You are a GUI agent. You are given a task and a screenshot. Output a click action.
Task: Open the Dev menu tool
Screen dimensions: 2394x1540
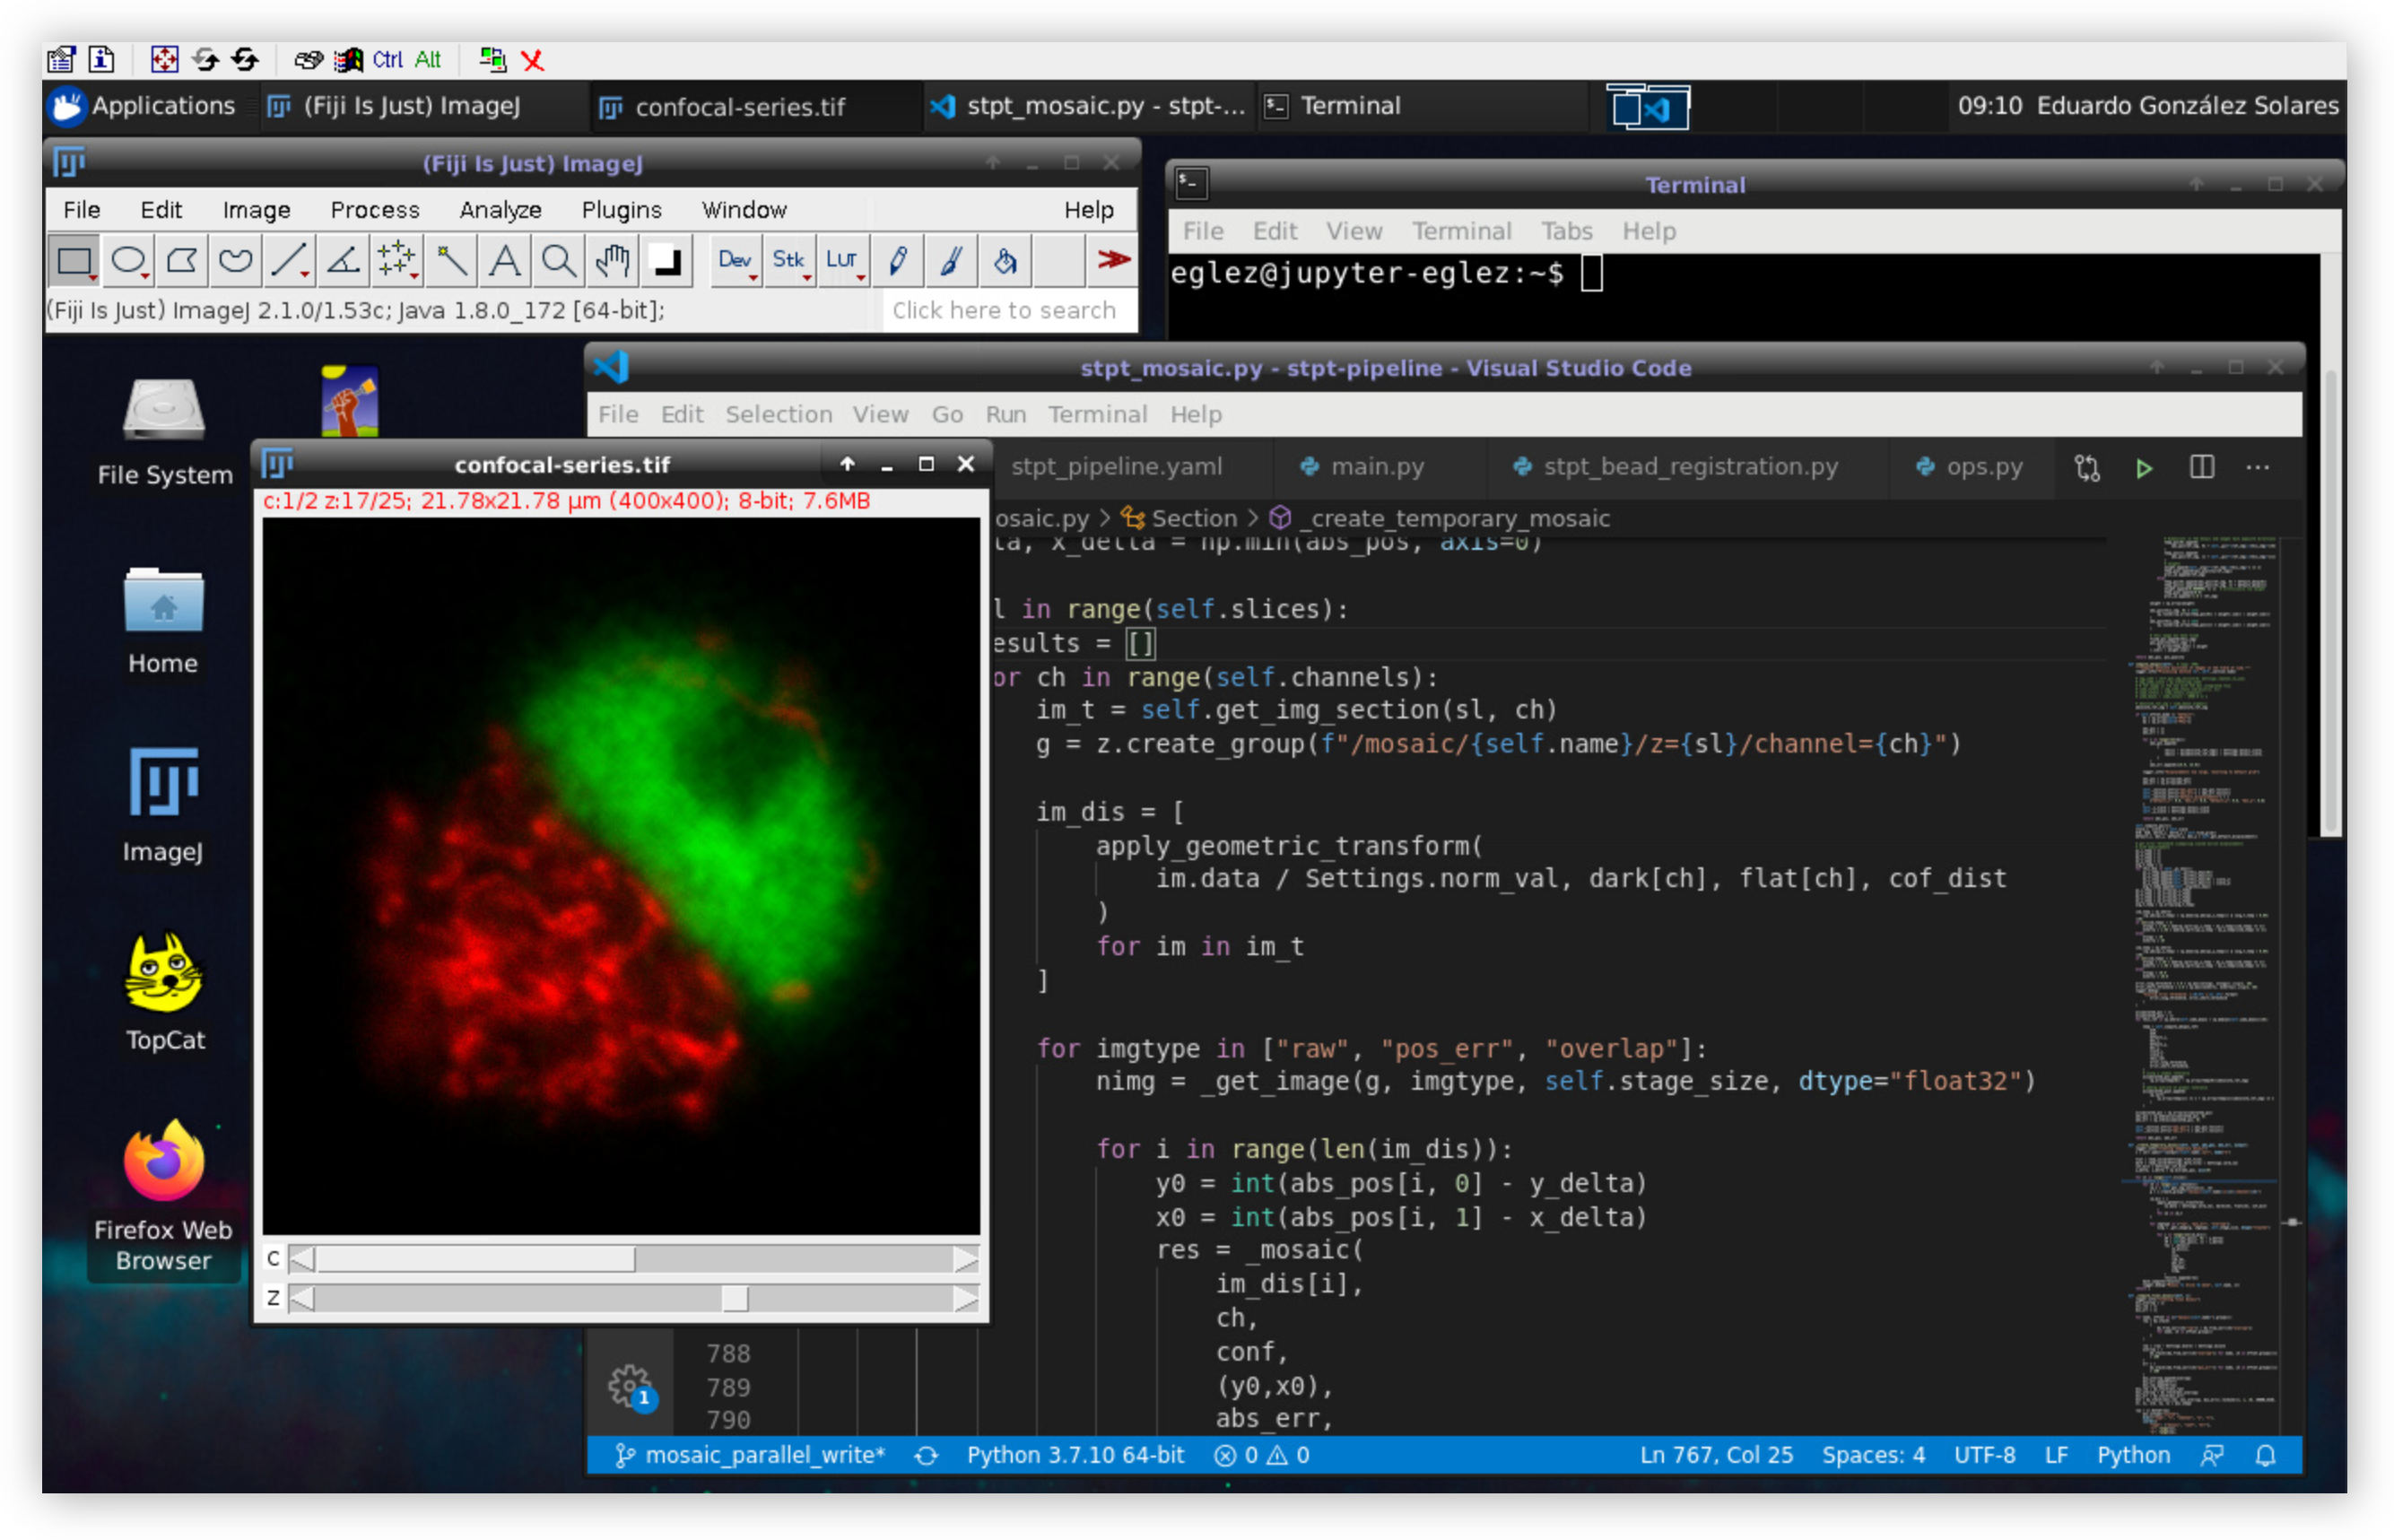(x=736, y=261)
